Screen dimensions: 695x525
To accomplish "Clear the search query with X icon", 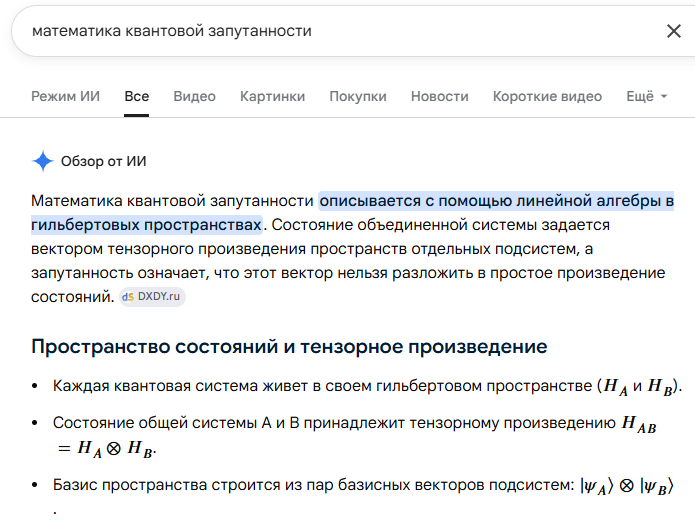I will click(x=673, y=31).
